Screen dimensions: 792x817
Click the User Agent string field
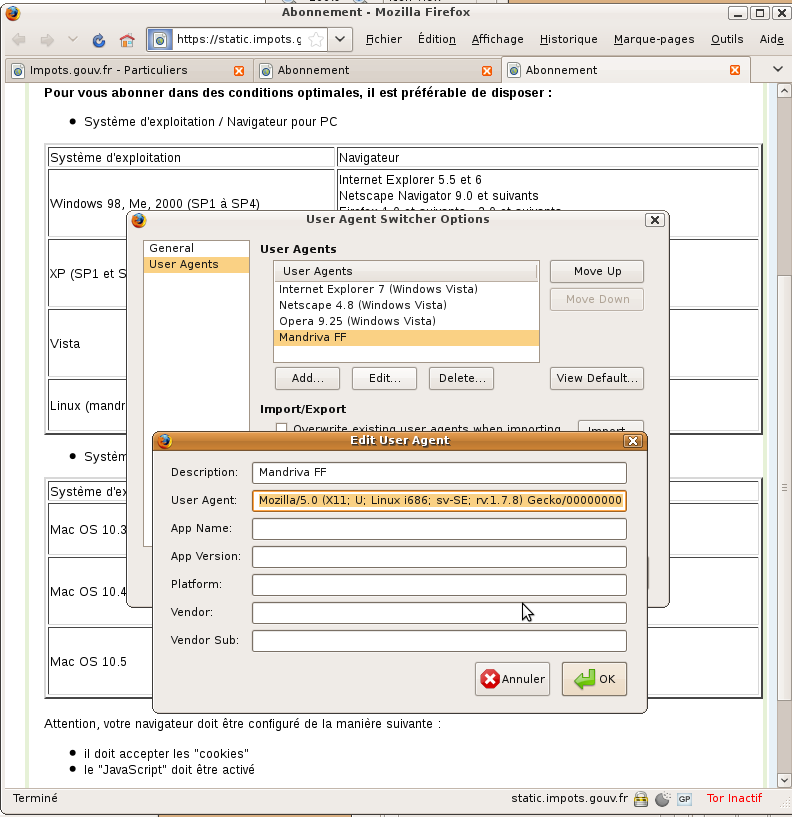tap(439, 501)
